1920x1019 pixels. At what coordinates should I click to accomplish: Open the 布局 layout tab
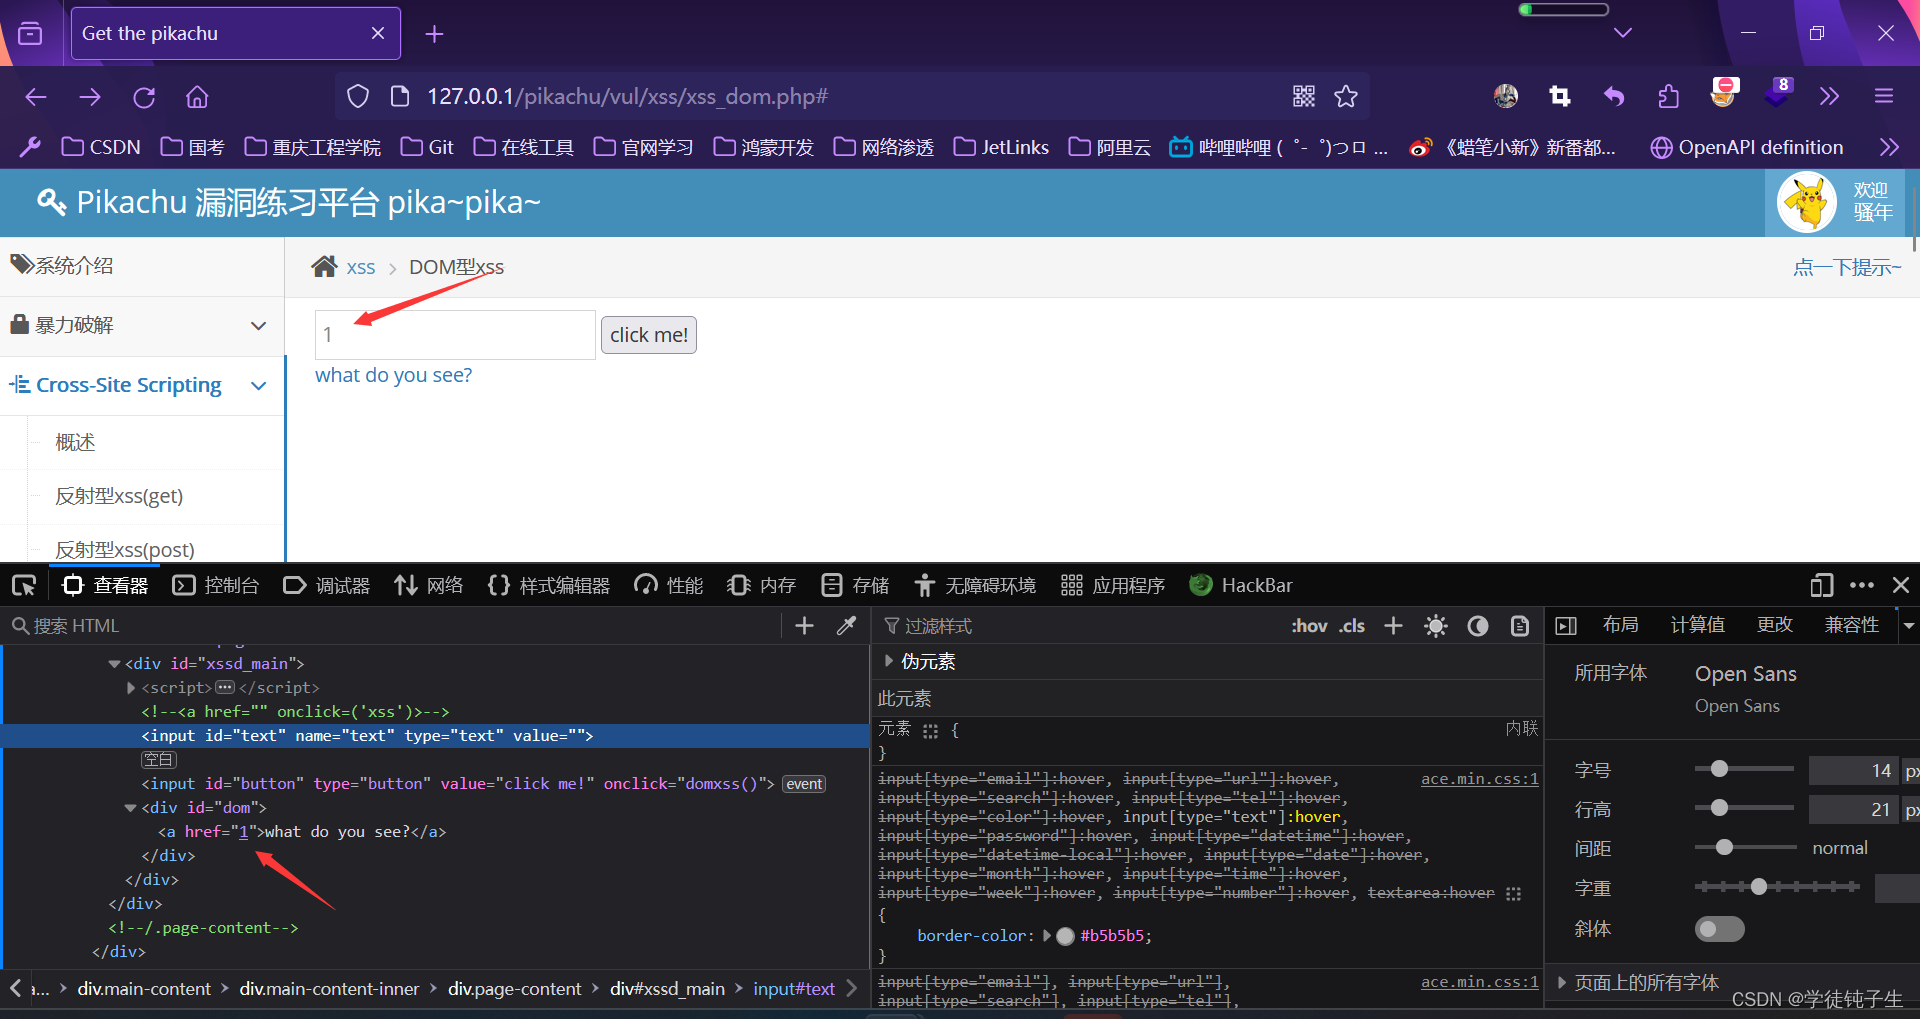pyautogui.click(x=1620, y=625)
